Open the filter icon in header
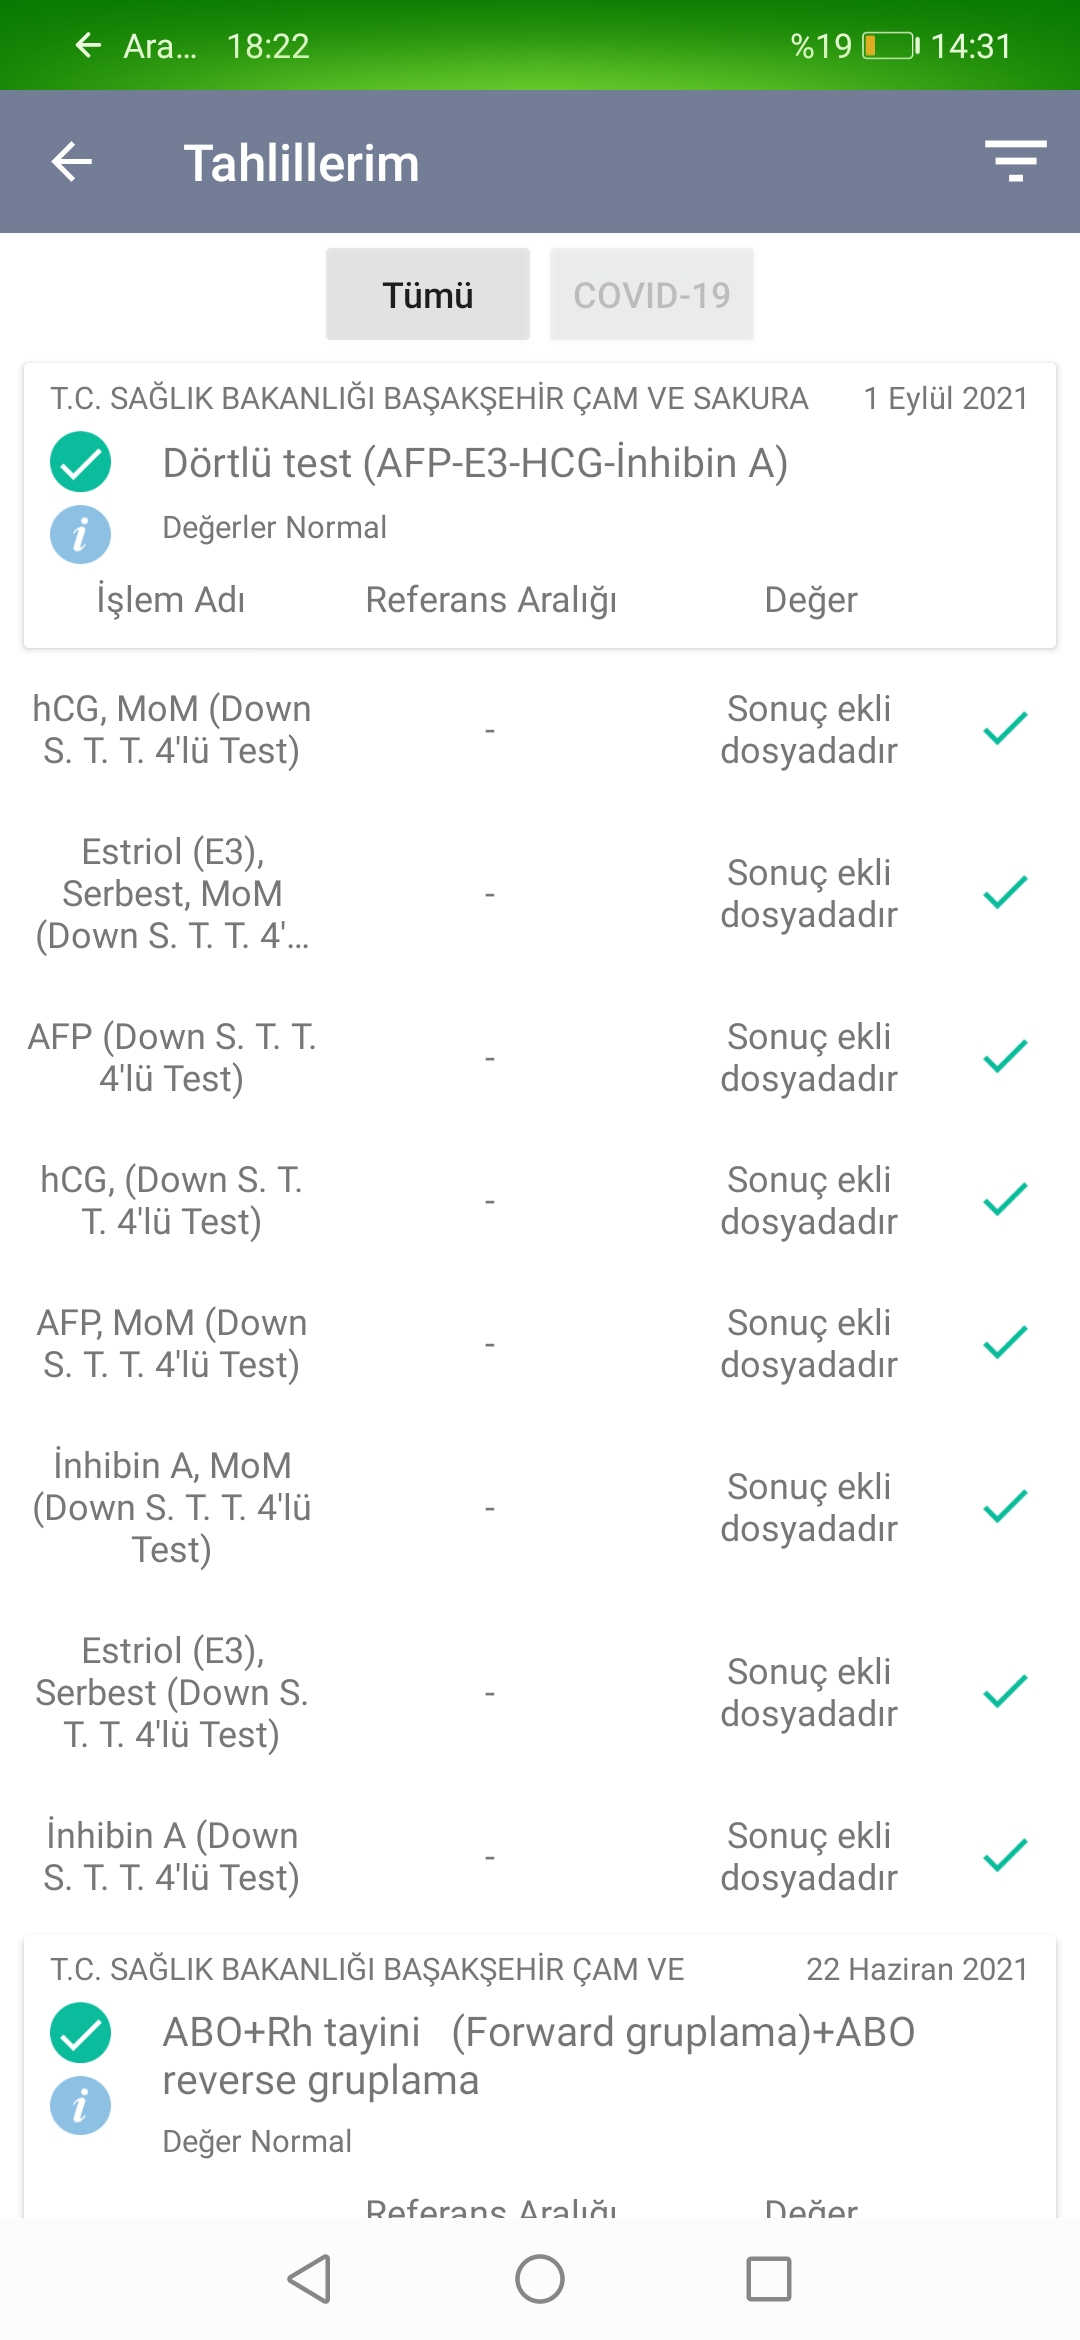Image resolution: width=1080 pixels, height=2340 pixels. click(1015, 162)
